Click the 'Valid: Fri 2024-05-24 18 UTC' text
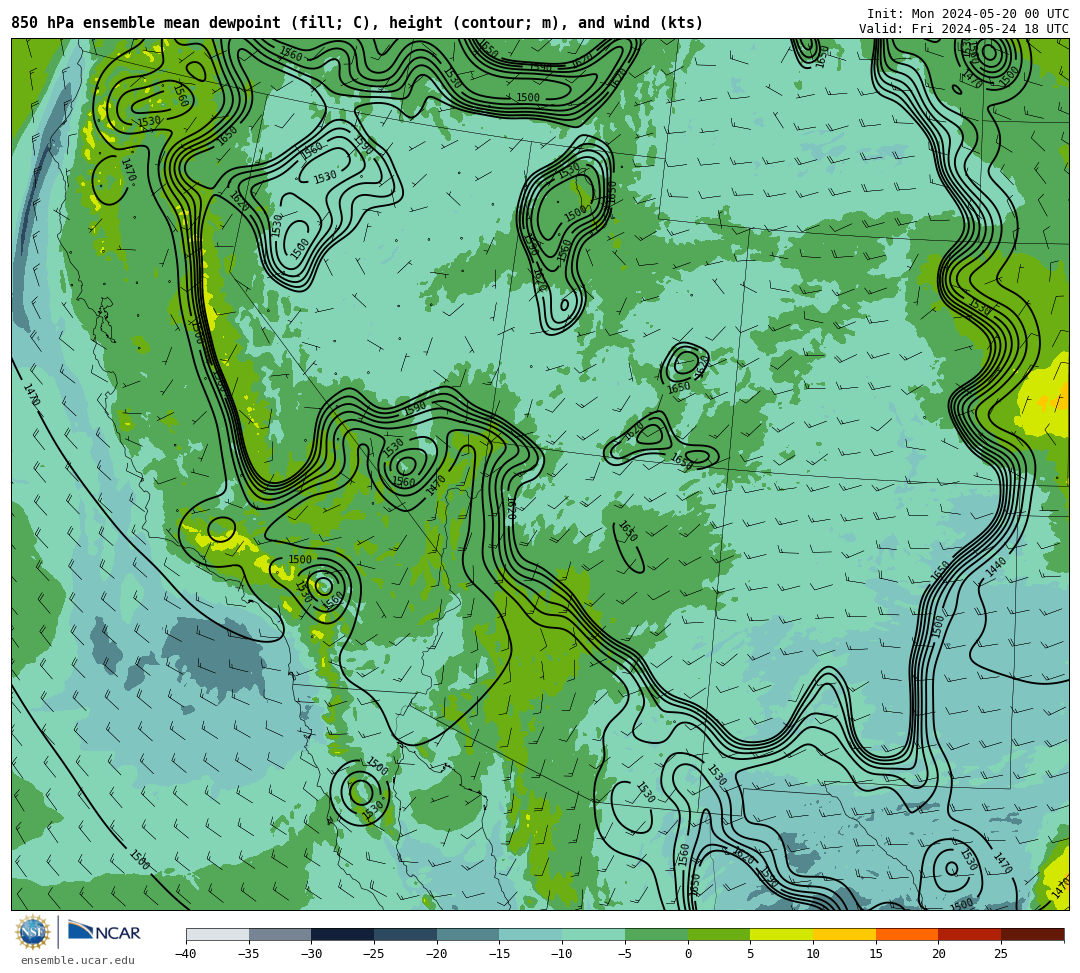Image resolution: width=1080 pixels, height=973 pixels. click(x=964, y=28)
